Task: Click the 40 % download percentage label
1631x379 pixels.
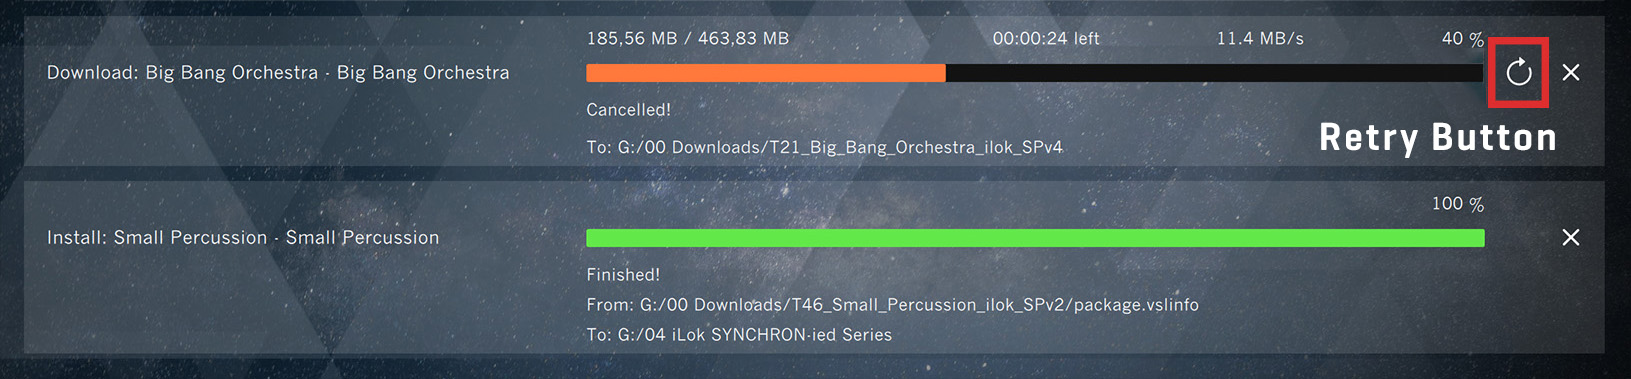Action: tap(1463, 39)
